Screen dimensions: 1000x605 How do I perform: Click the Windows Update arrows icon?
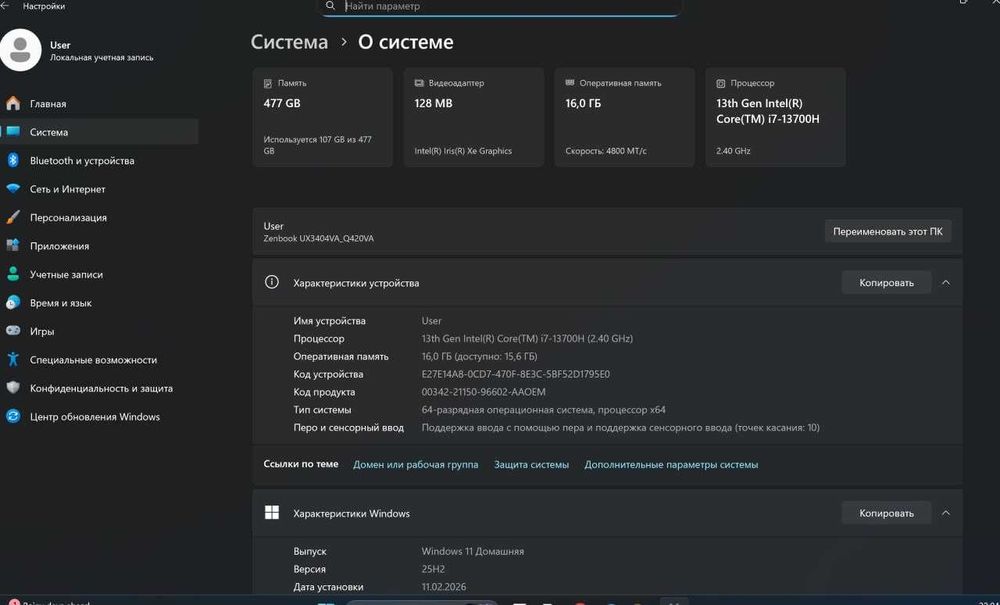(13, 416)
